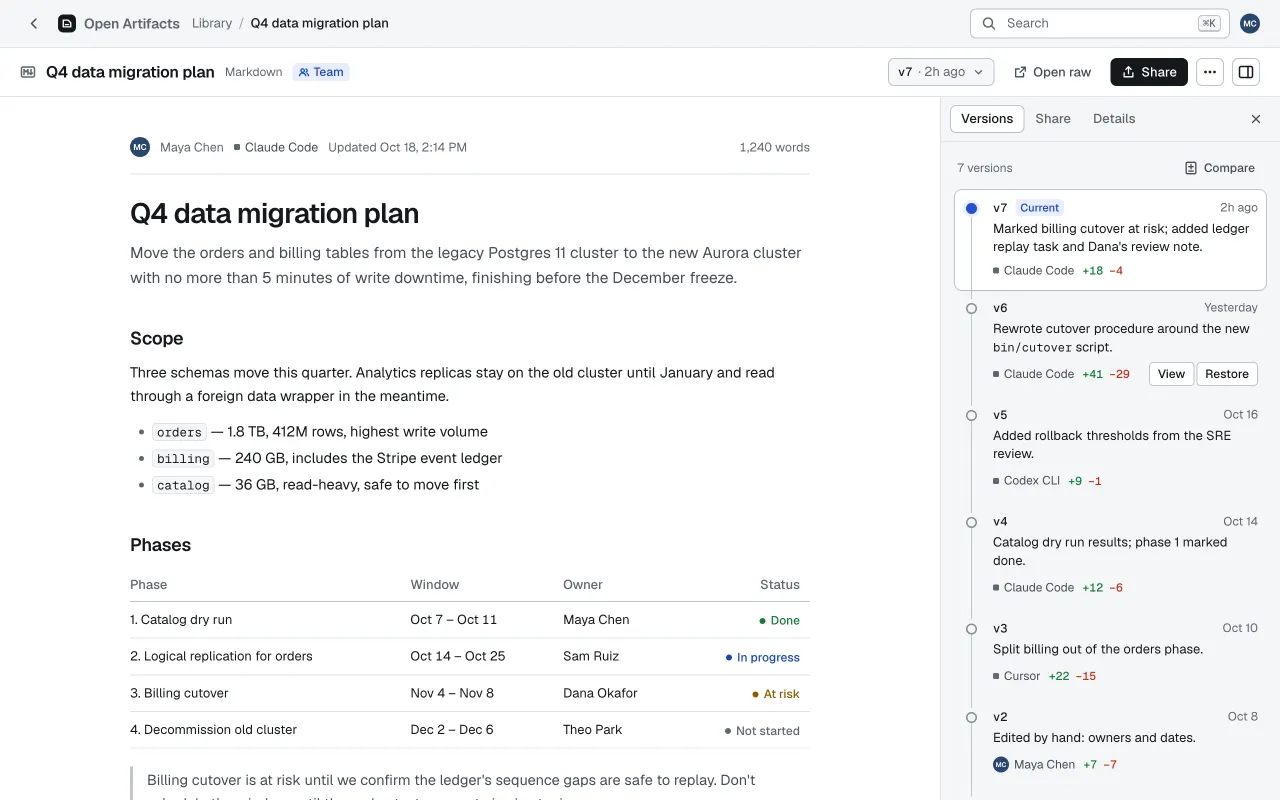Click the 'Done' status for Catalog dry run
This screenshot has width=1280, height=800.
[x=779, y=621]
